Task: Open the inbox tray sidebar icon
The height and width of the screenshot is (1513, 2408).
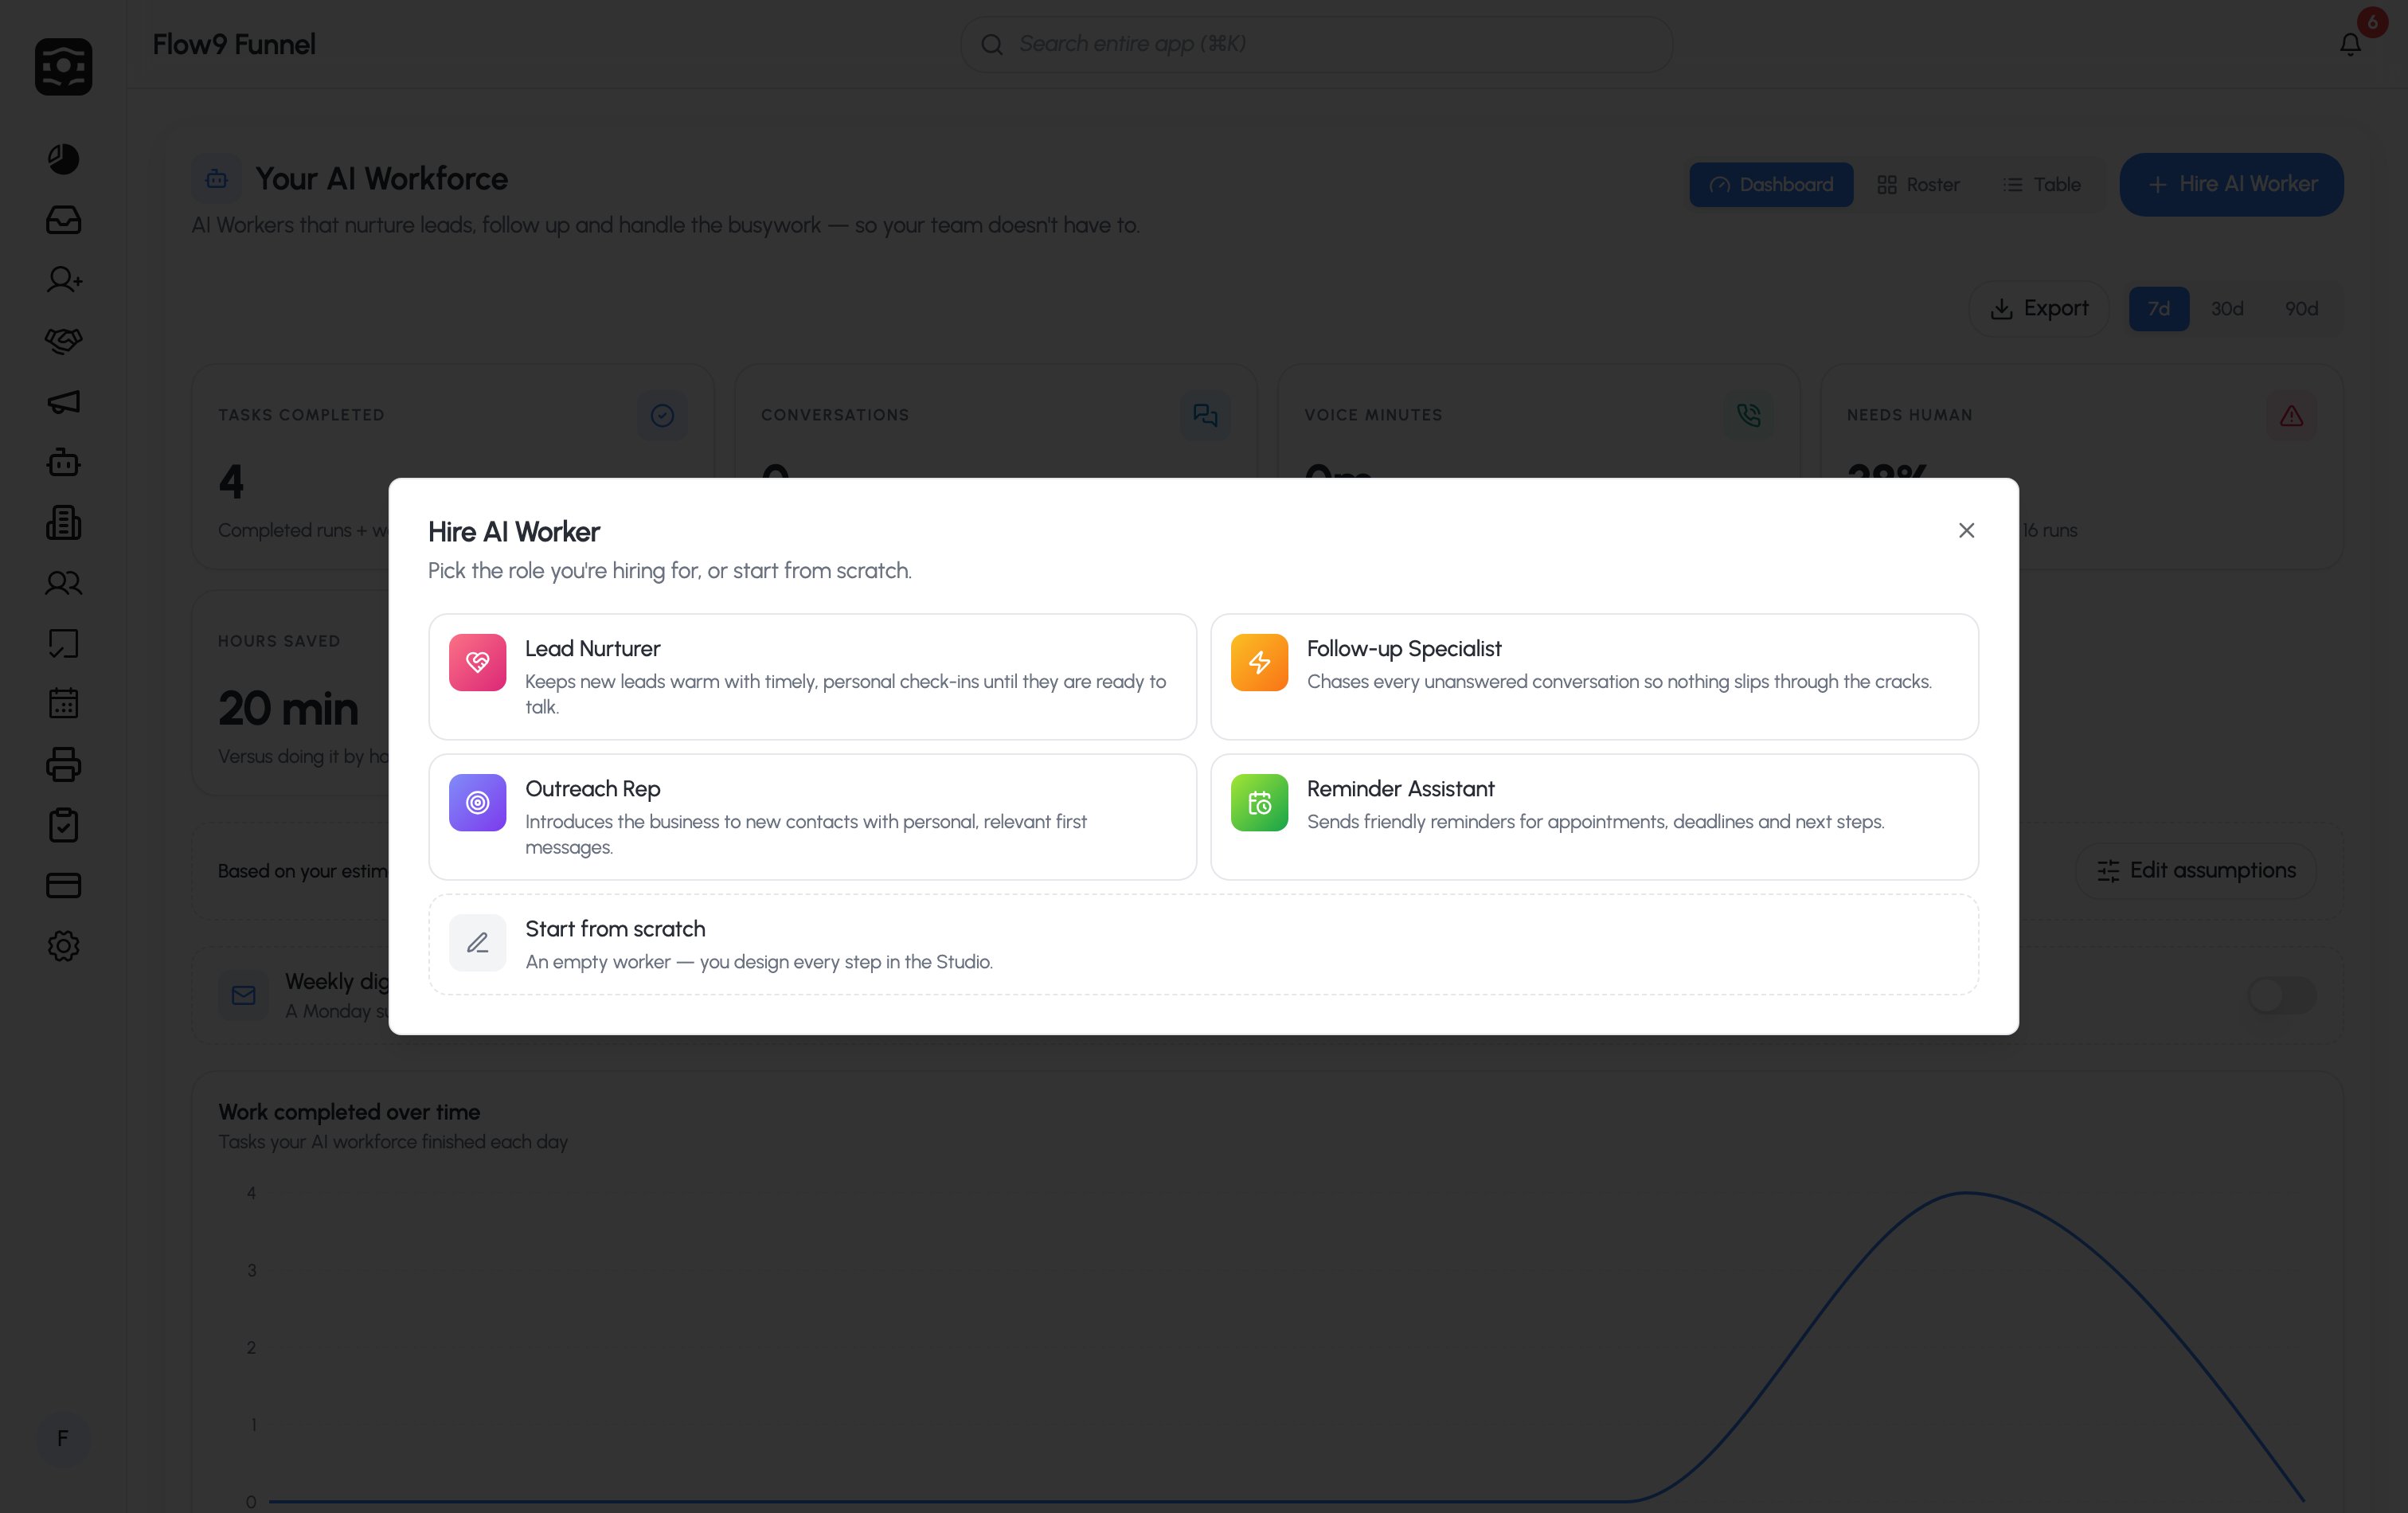Action: 63,220
